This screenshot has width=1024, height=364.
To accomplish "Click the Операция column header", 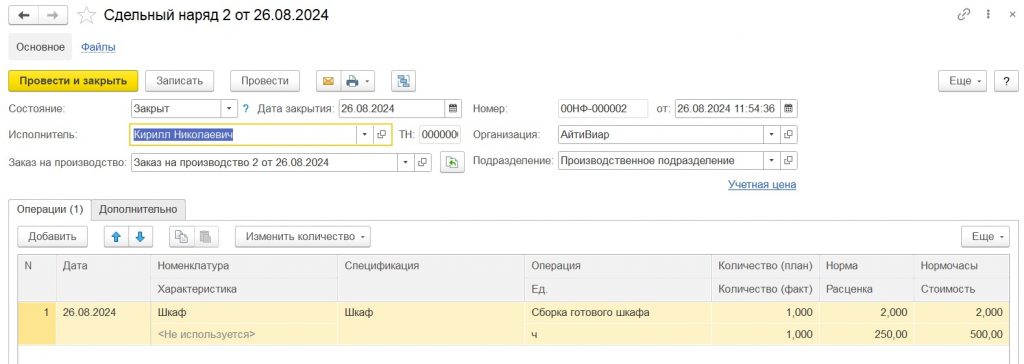I will coord(618,266).
